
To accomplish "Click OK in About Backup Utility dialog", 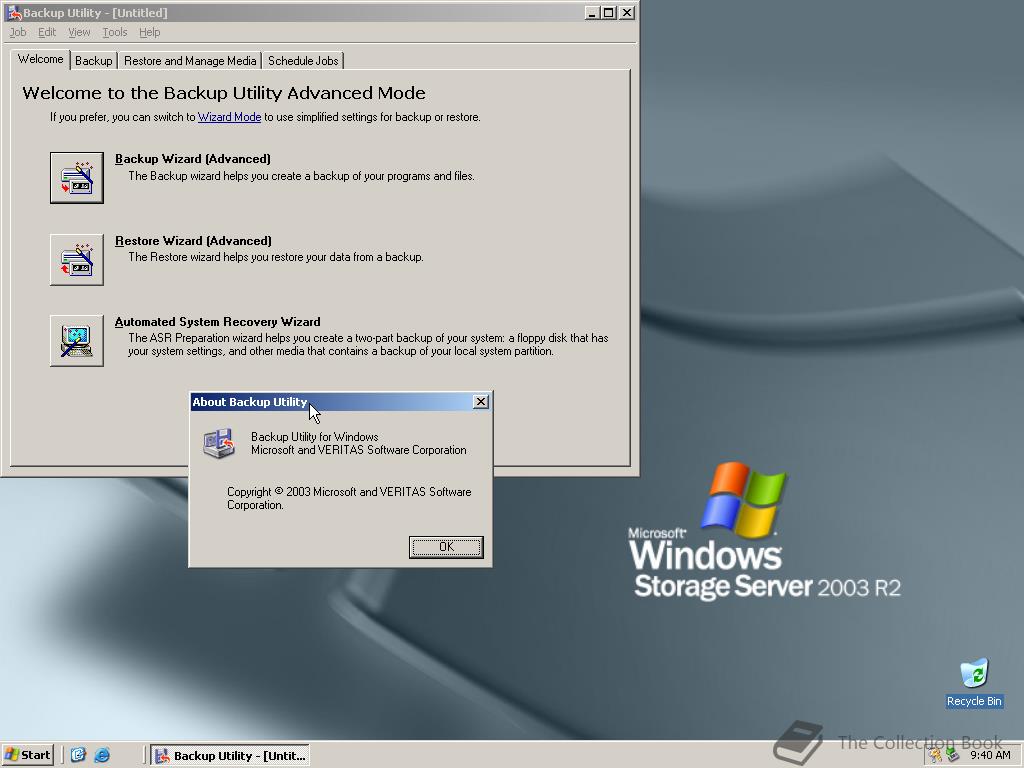I will tap(446, 547).
